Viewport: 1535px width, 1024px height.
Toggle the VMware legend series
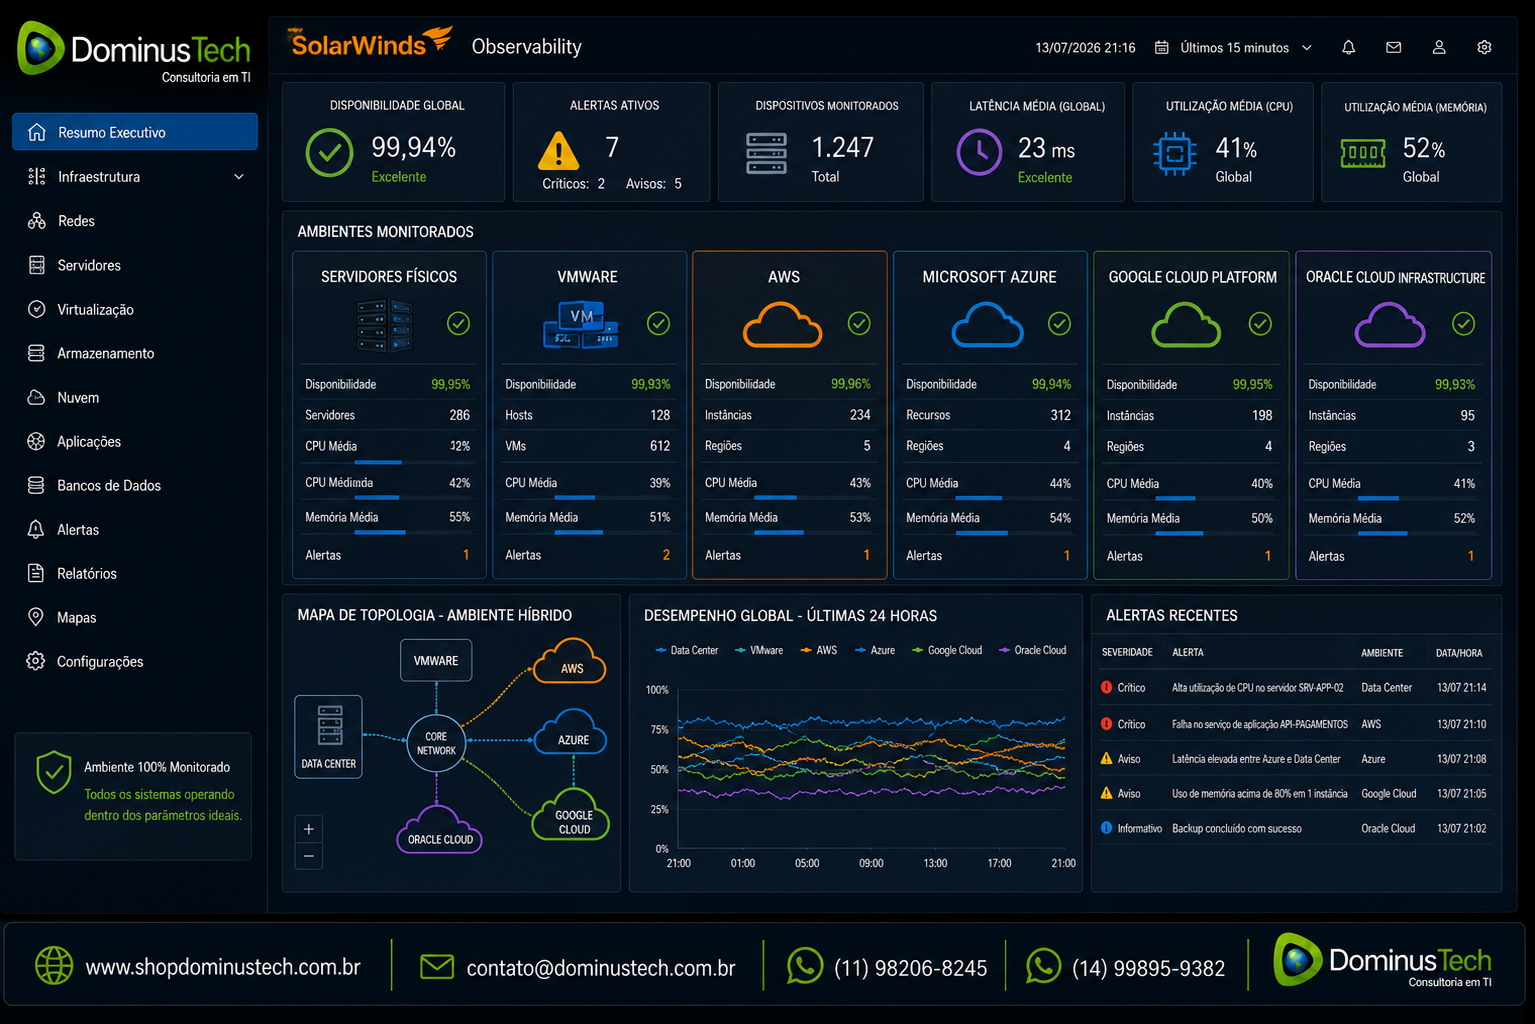click(759, 650)
